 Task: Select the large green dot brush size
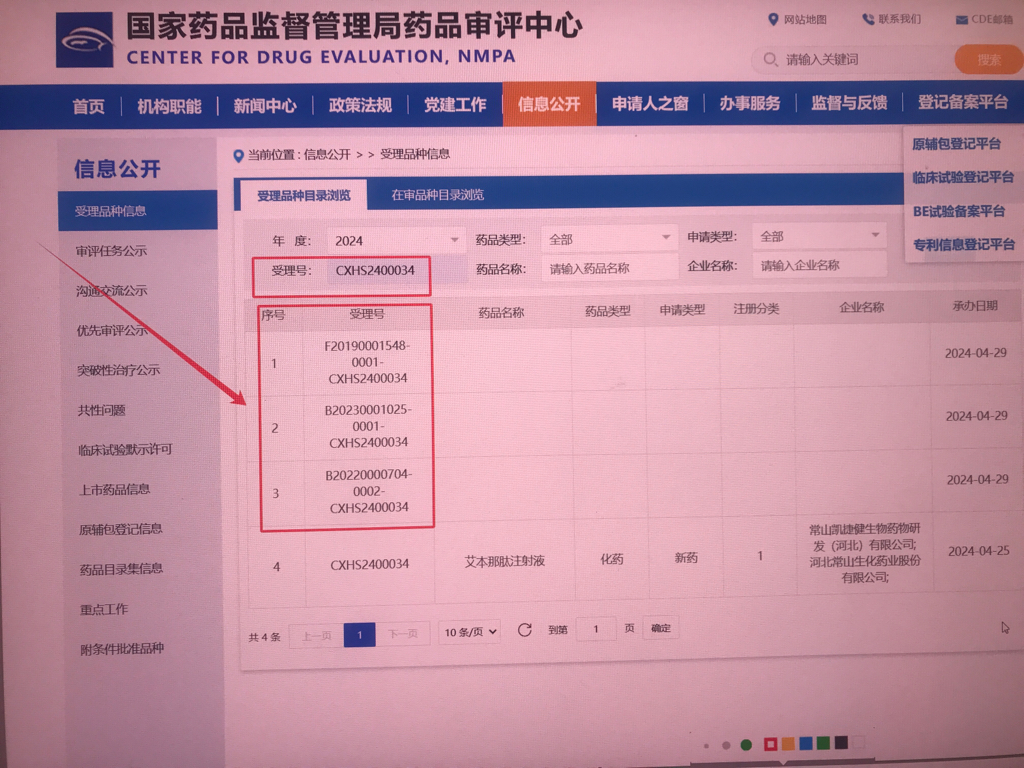[746, 744]
